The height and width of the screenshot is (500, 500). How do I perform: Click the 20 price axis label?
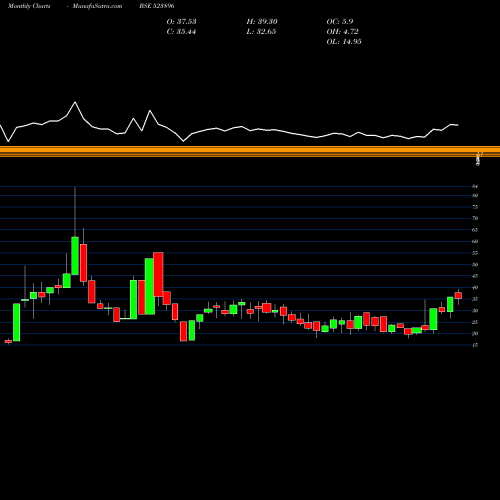475,334
